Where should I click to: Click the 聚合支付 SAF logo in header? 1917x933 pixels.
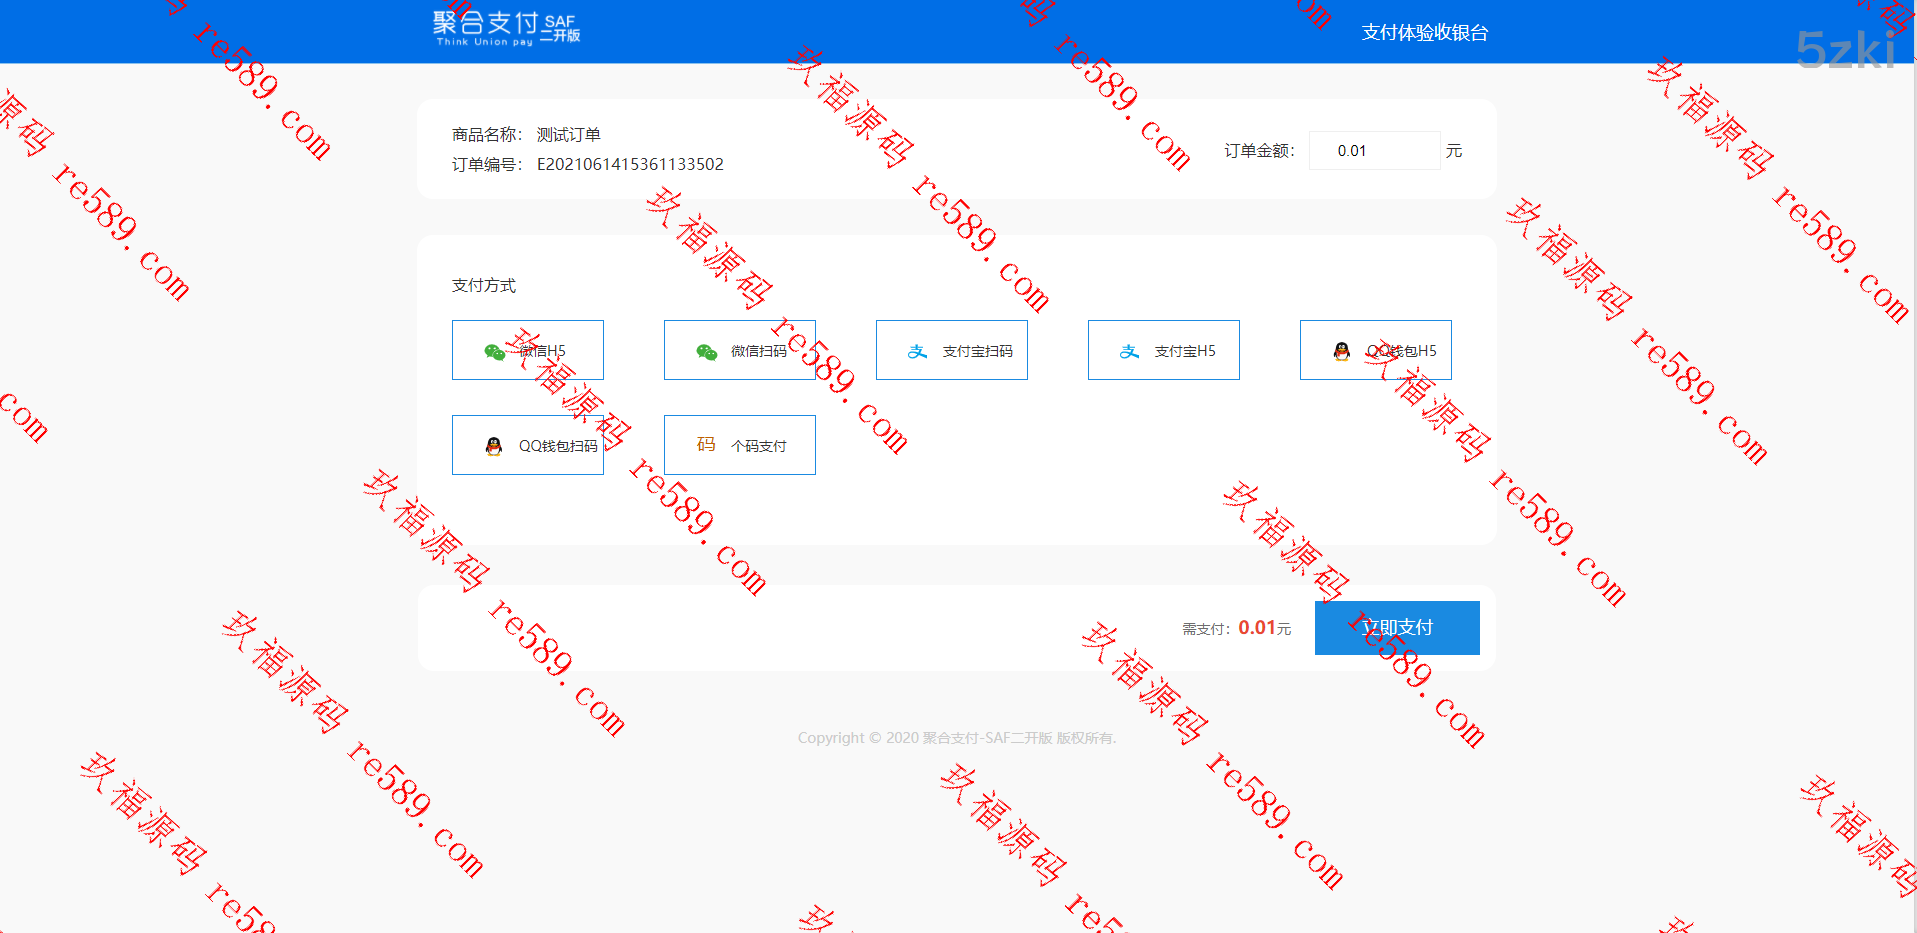(506, 28)
